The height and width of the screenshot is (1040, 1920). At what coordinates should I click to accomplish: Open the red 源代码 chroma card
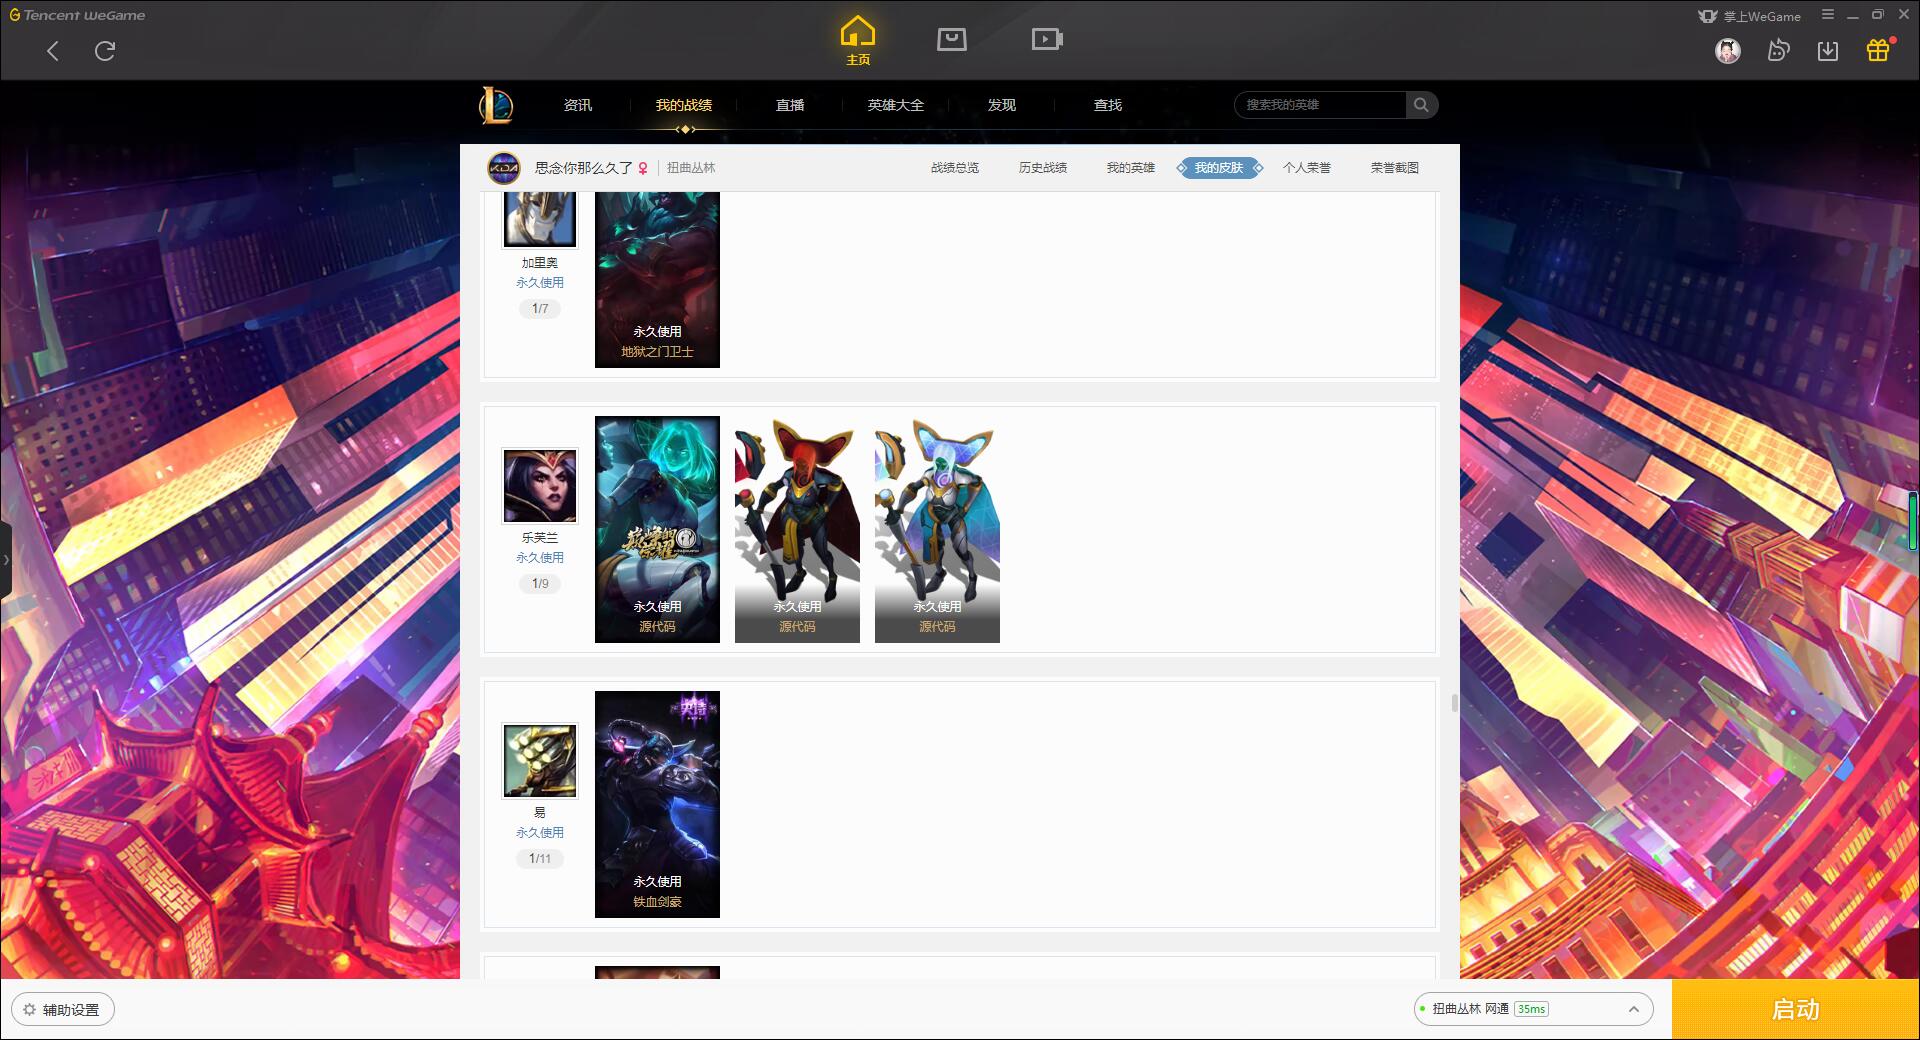click(x=797, y=529)
